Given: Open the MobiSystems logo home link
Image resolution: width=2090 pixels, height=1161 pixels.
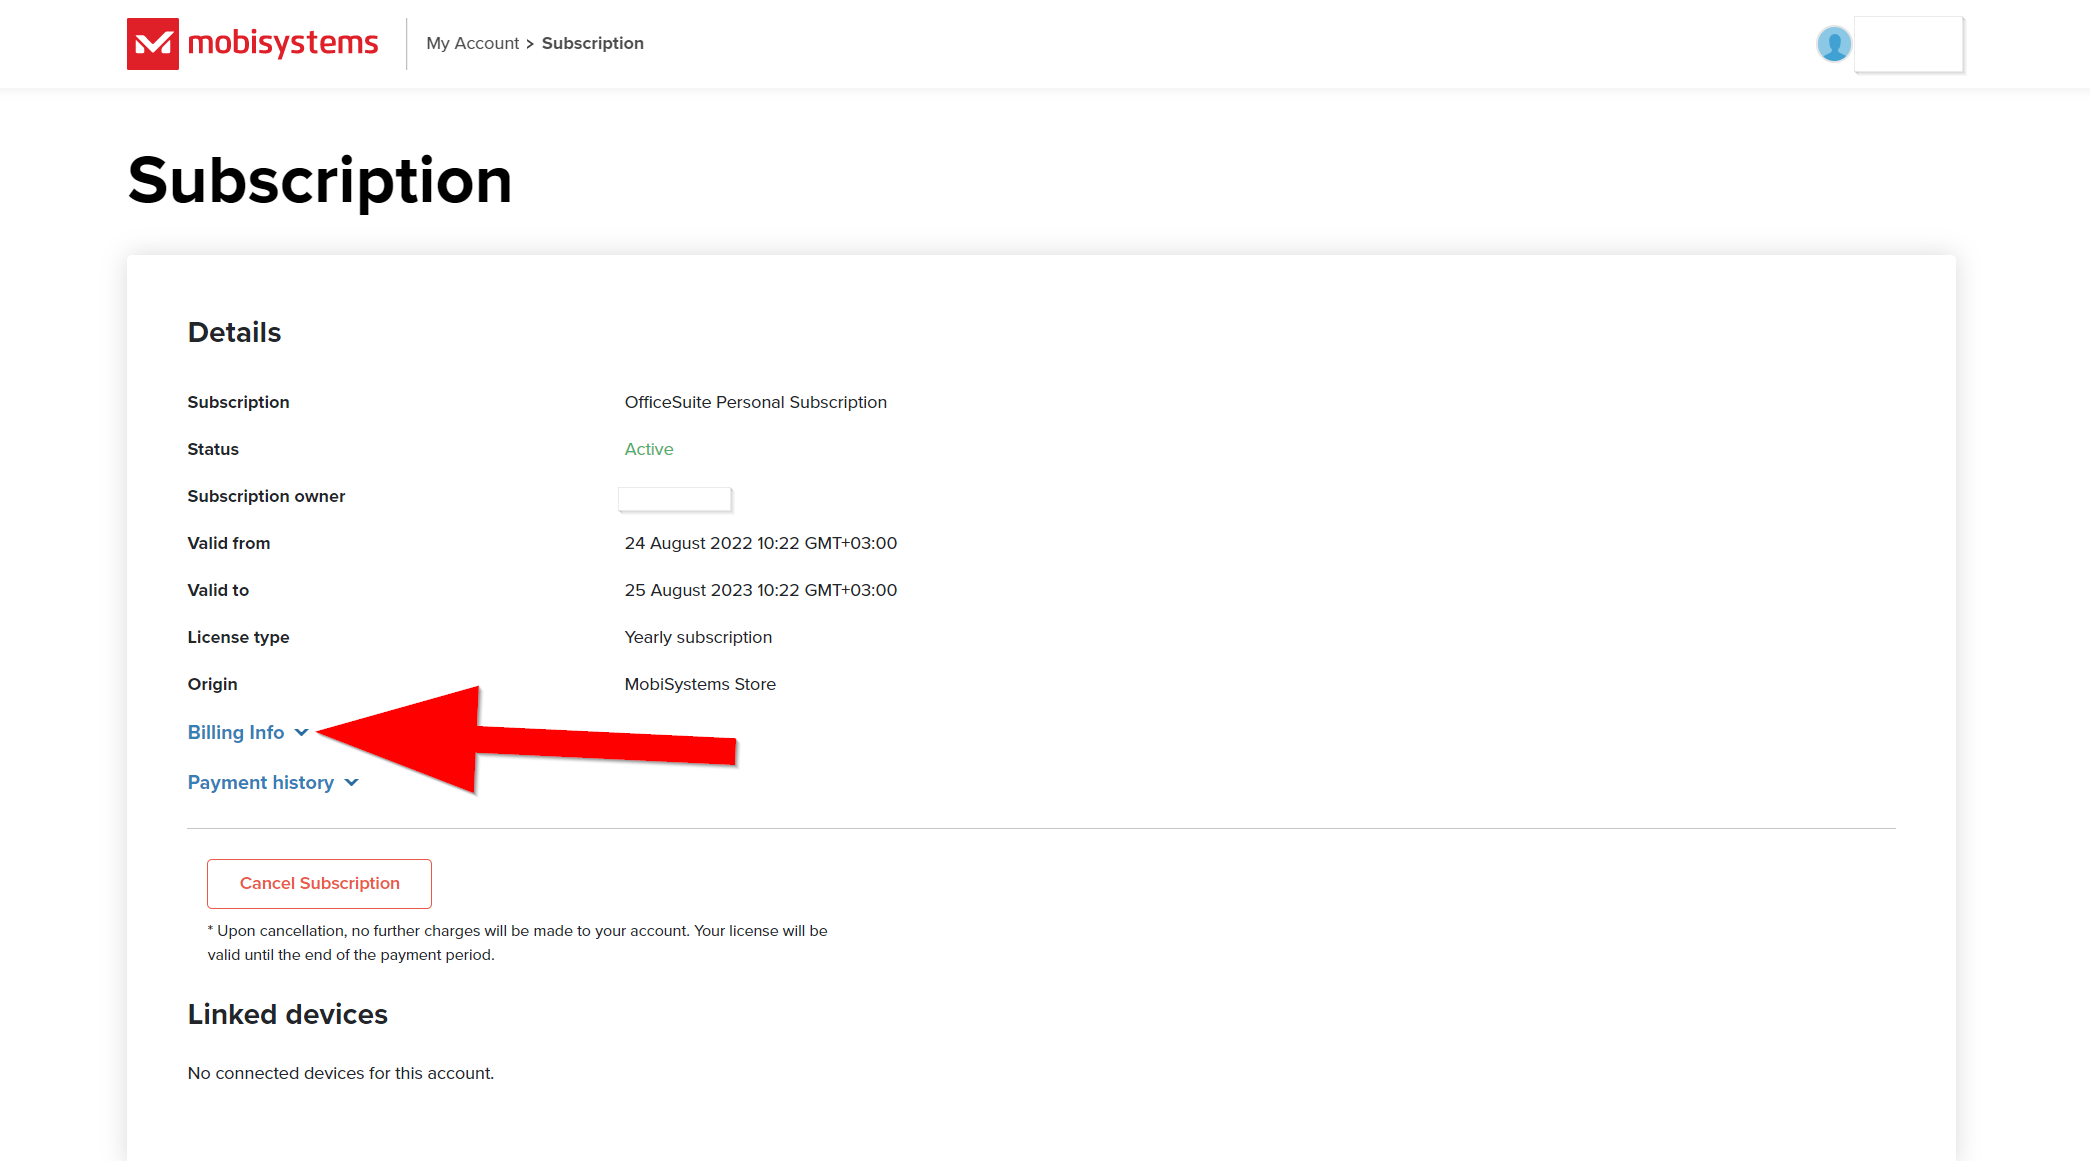Looking at the screenshot, I should pos(252,44).
